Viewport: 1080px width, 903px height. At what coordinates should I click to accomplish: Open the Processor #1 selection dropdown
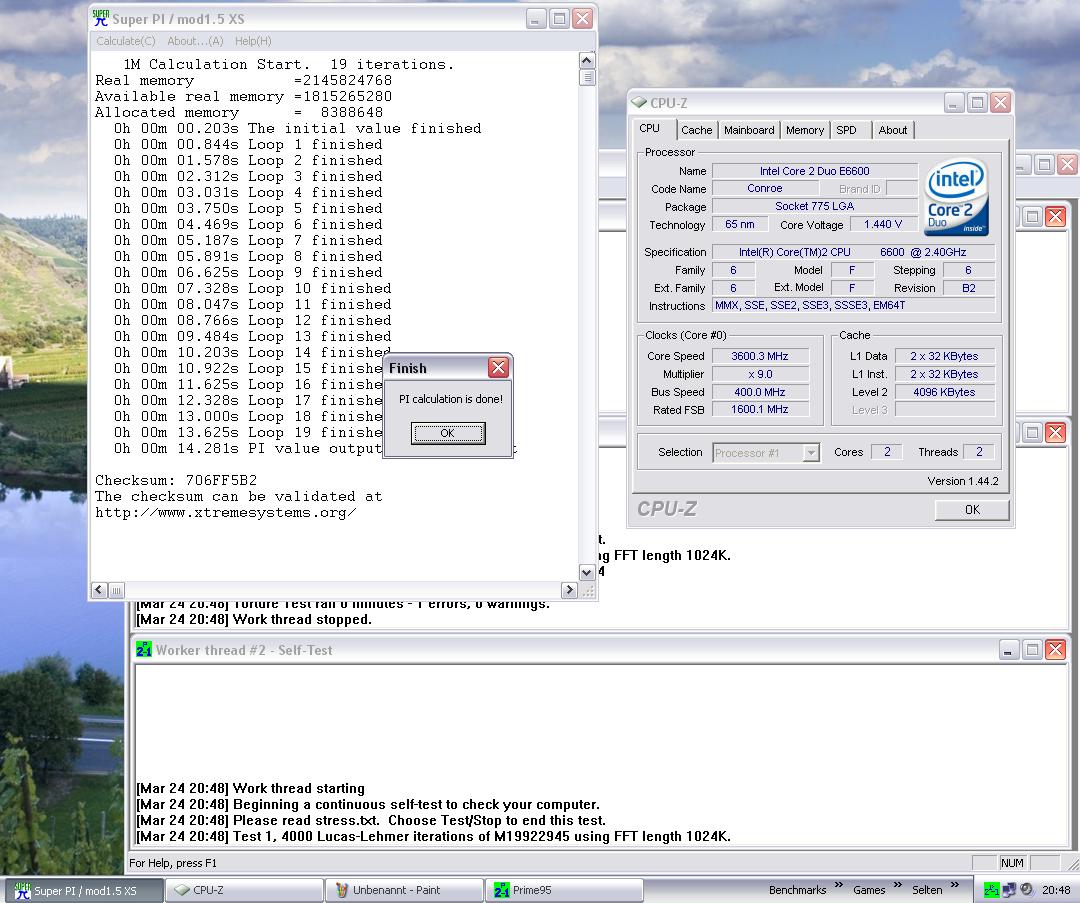tap(811, 453)
